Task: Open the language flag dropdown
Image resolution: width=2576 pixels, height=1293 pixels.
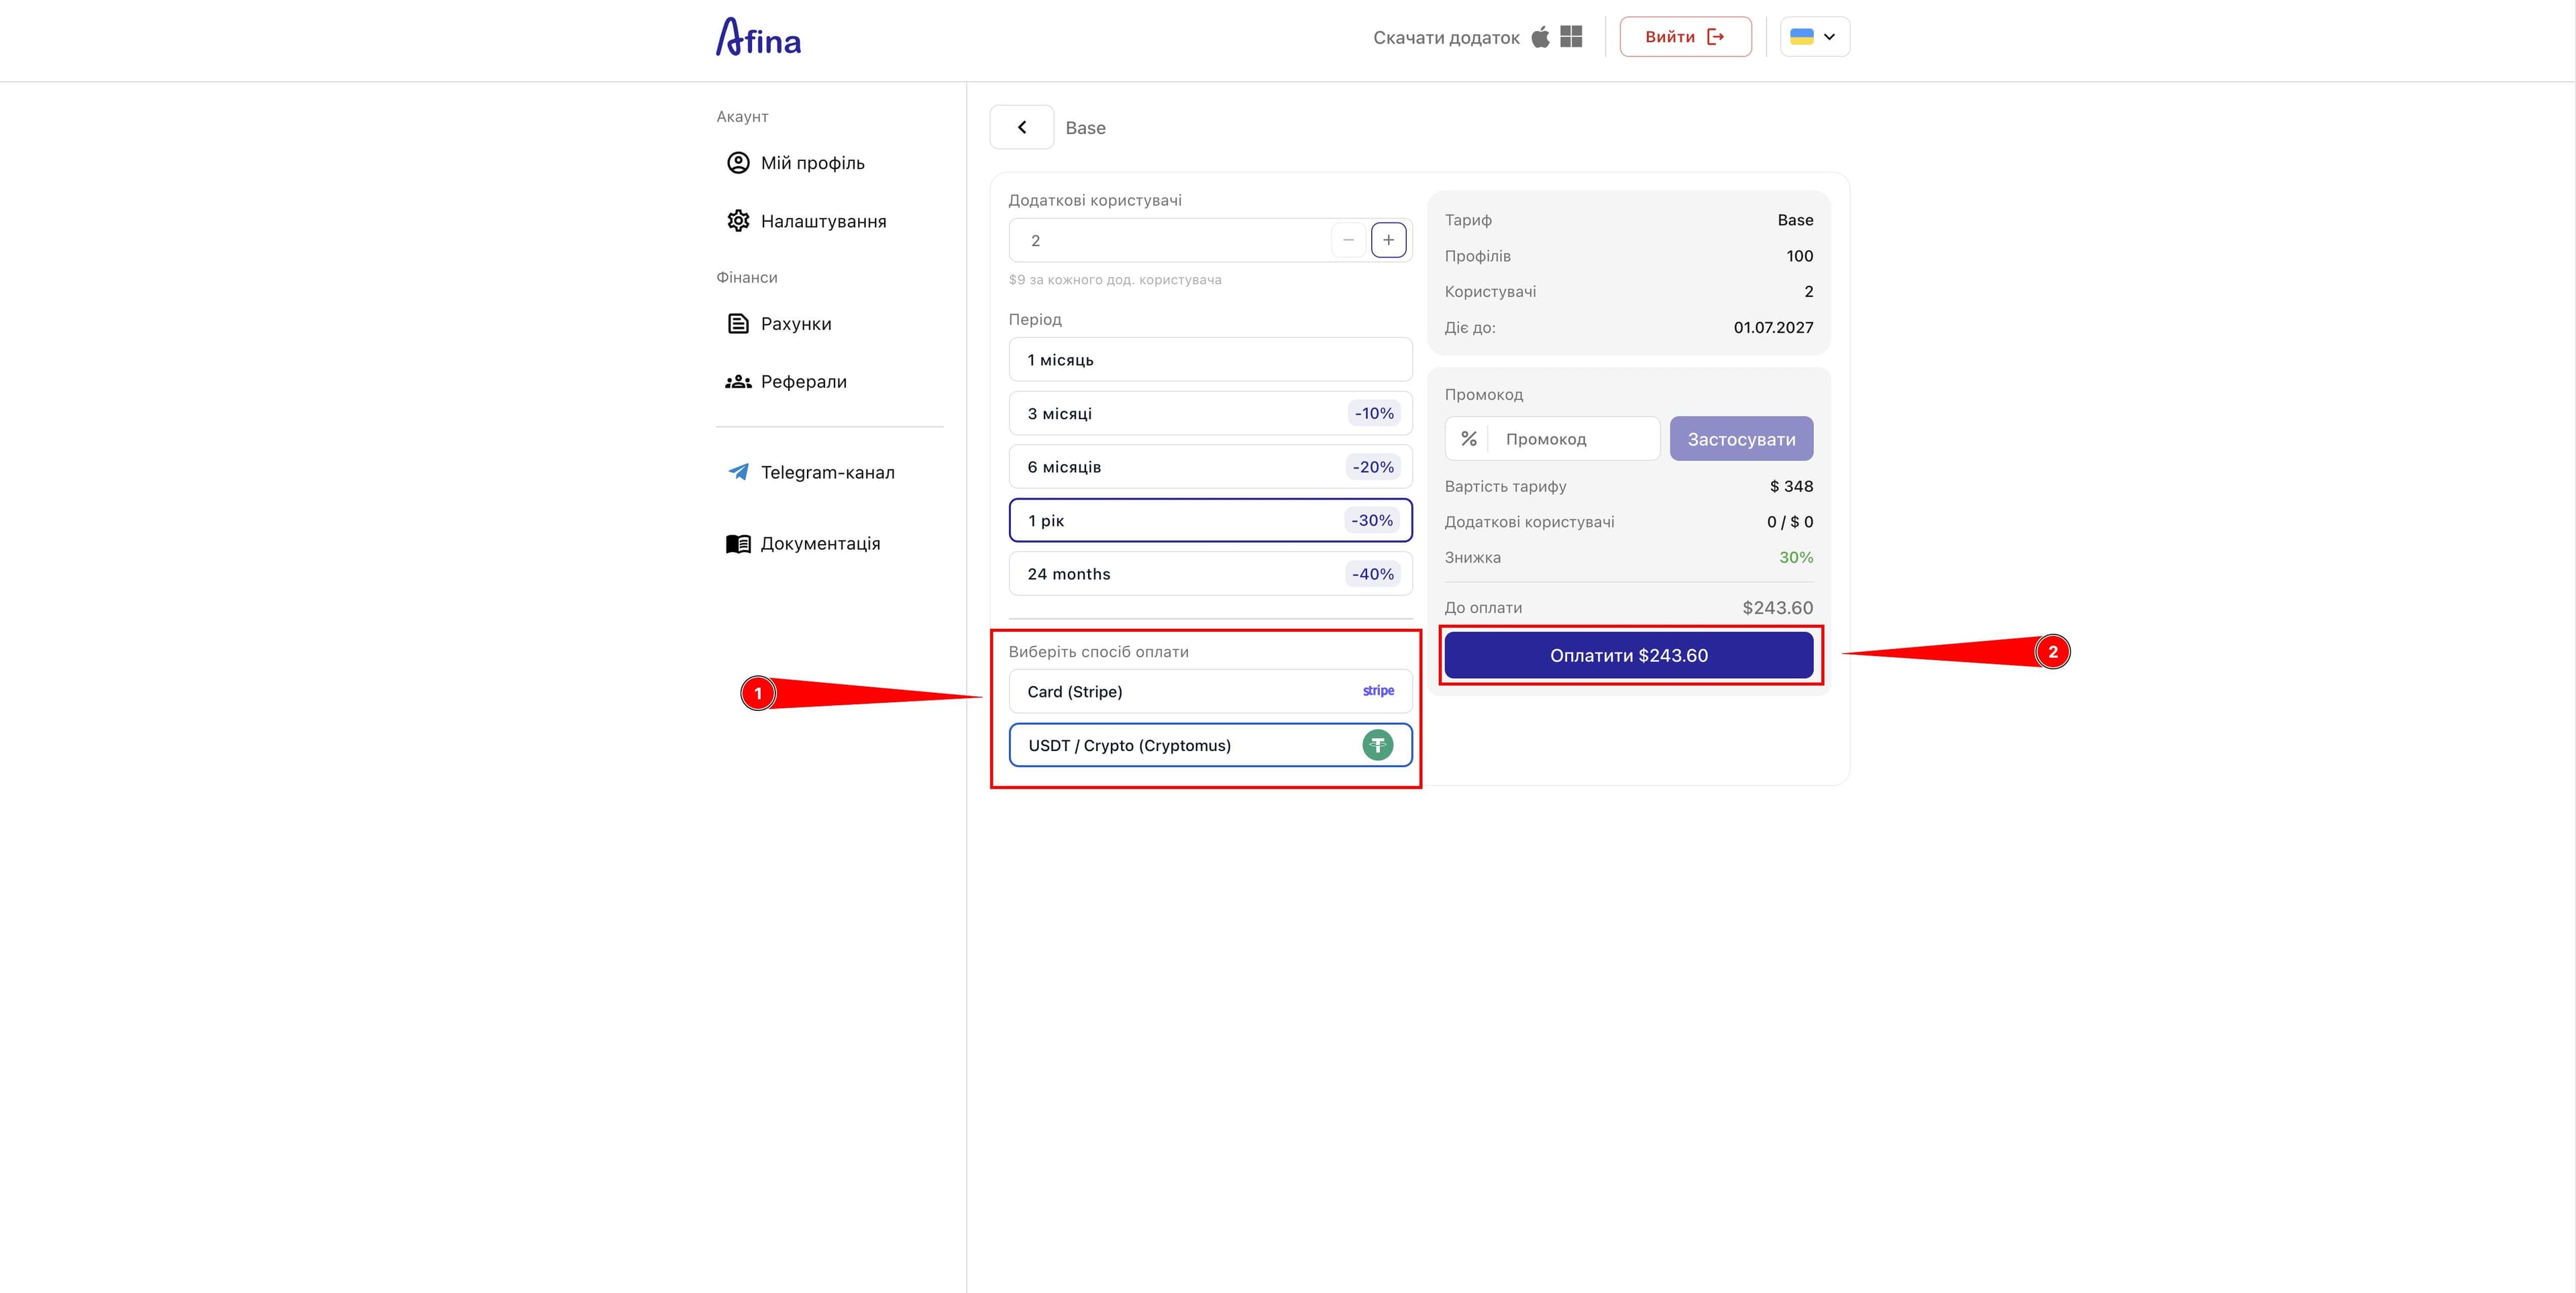Action: [x=1814, y=37]
